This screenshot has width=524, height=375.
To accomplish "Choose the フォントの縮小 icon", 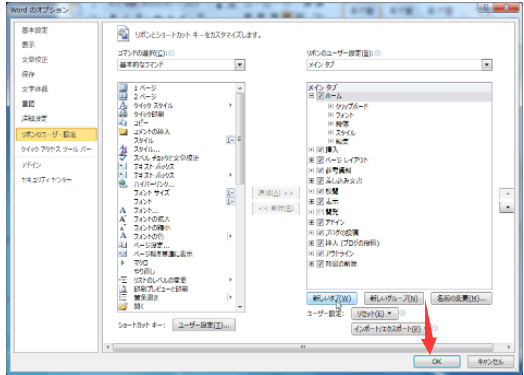I will [123, 228].
